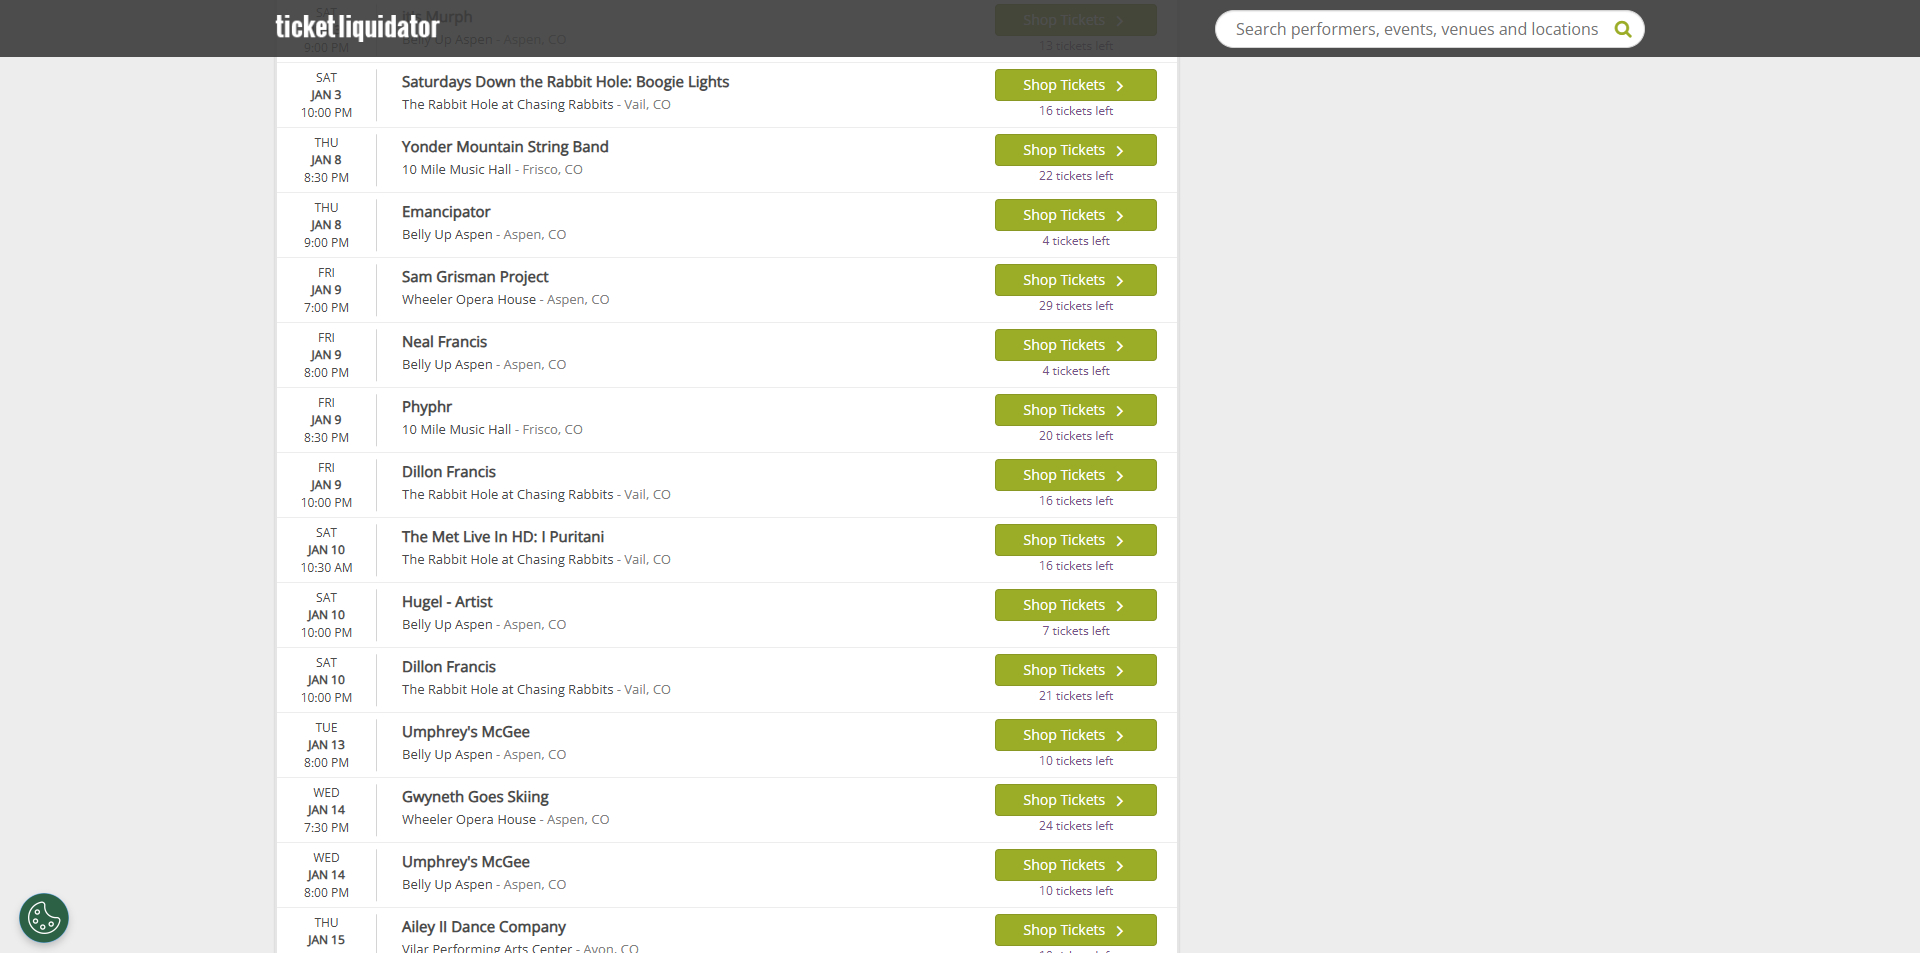Shop tickets for Sam Grisman Project
This screenshot has height=953, width=1920.
click(x=1075, y=280)
